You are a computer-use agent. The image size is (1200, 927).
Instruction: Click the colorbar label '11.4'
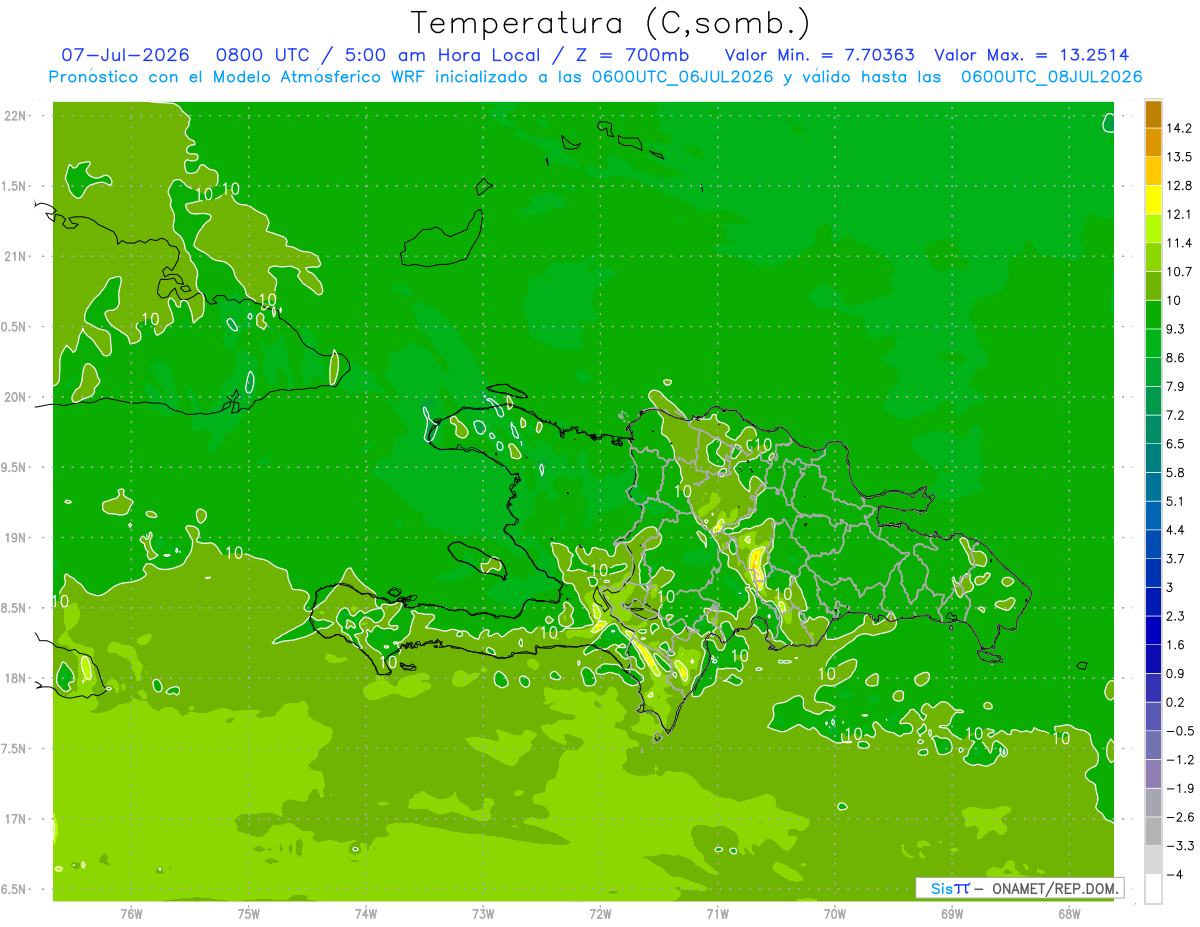click(x=1180, y=243)
